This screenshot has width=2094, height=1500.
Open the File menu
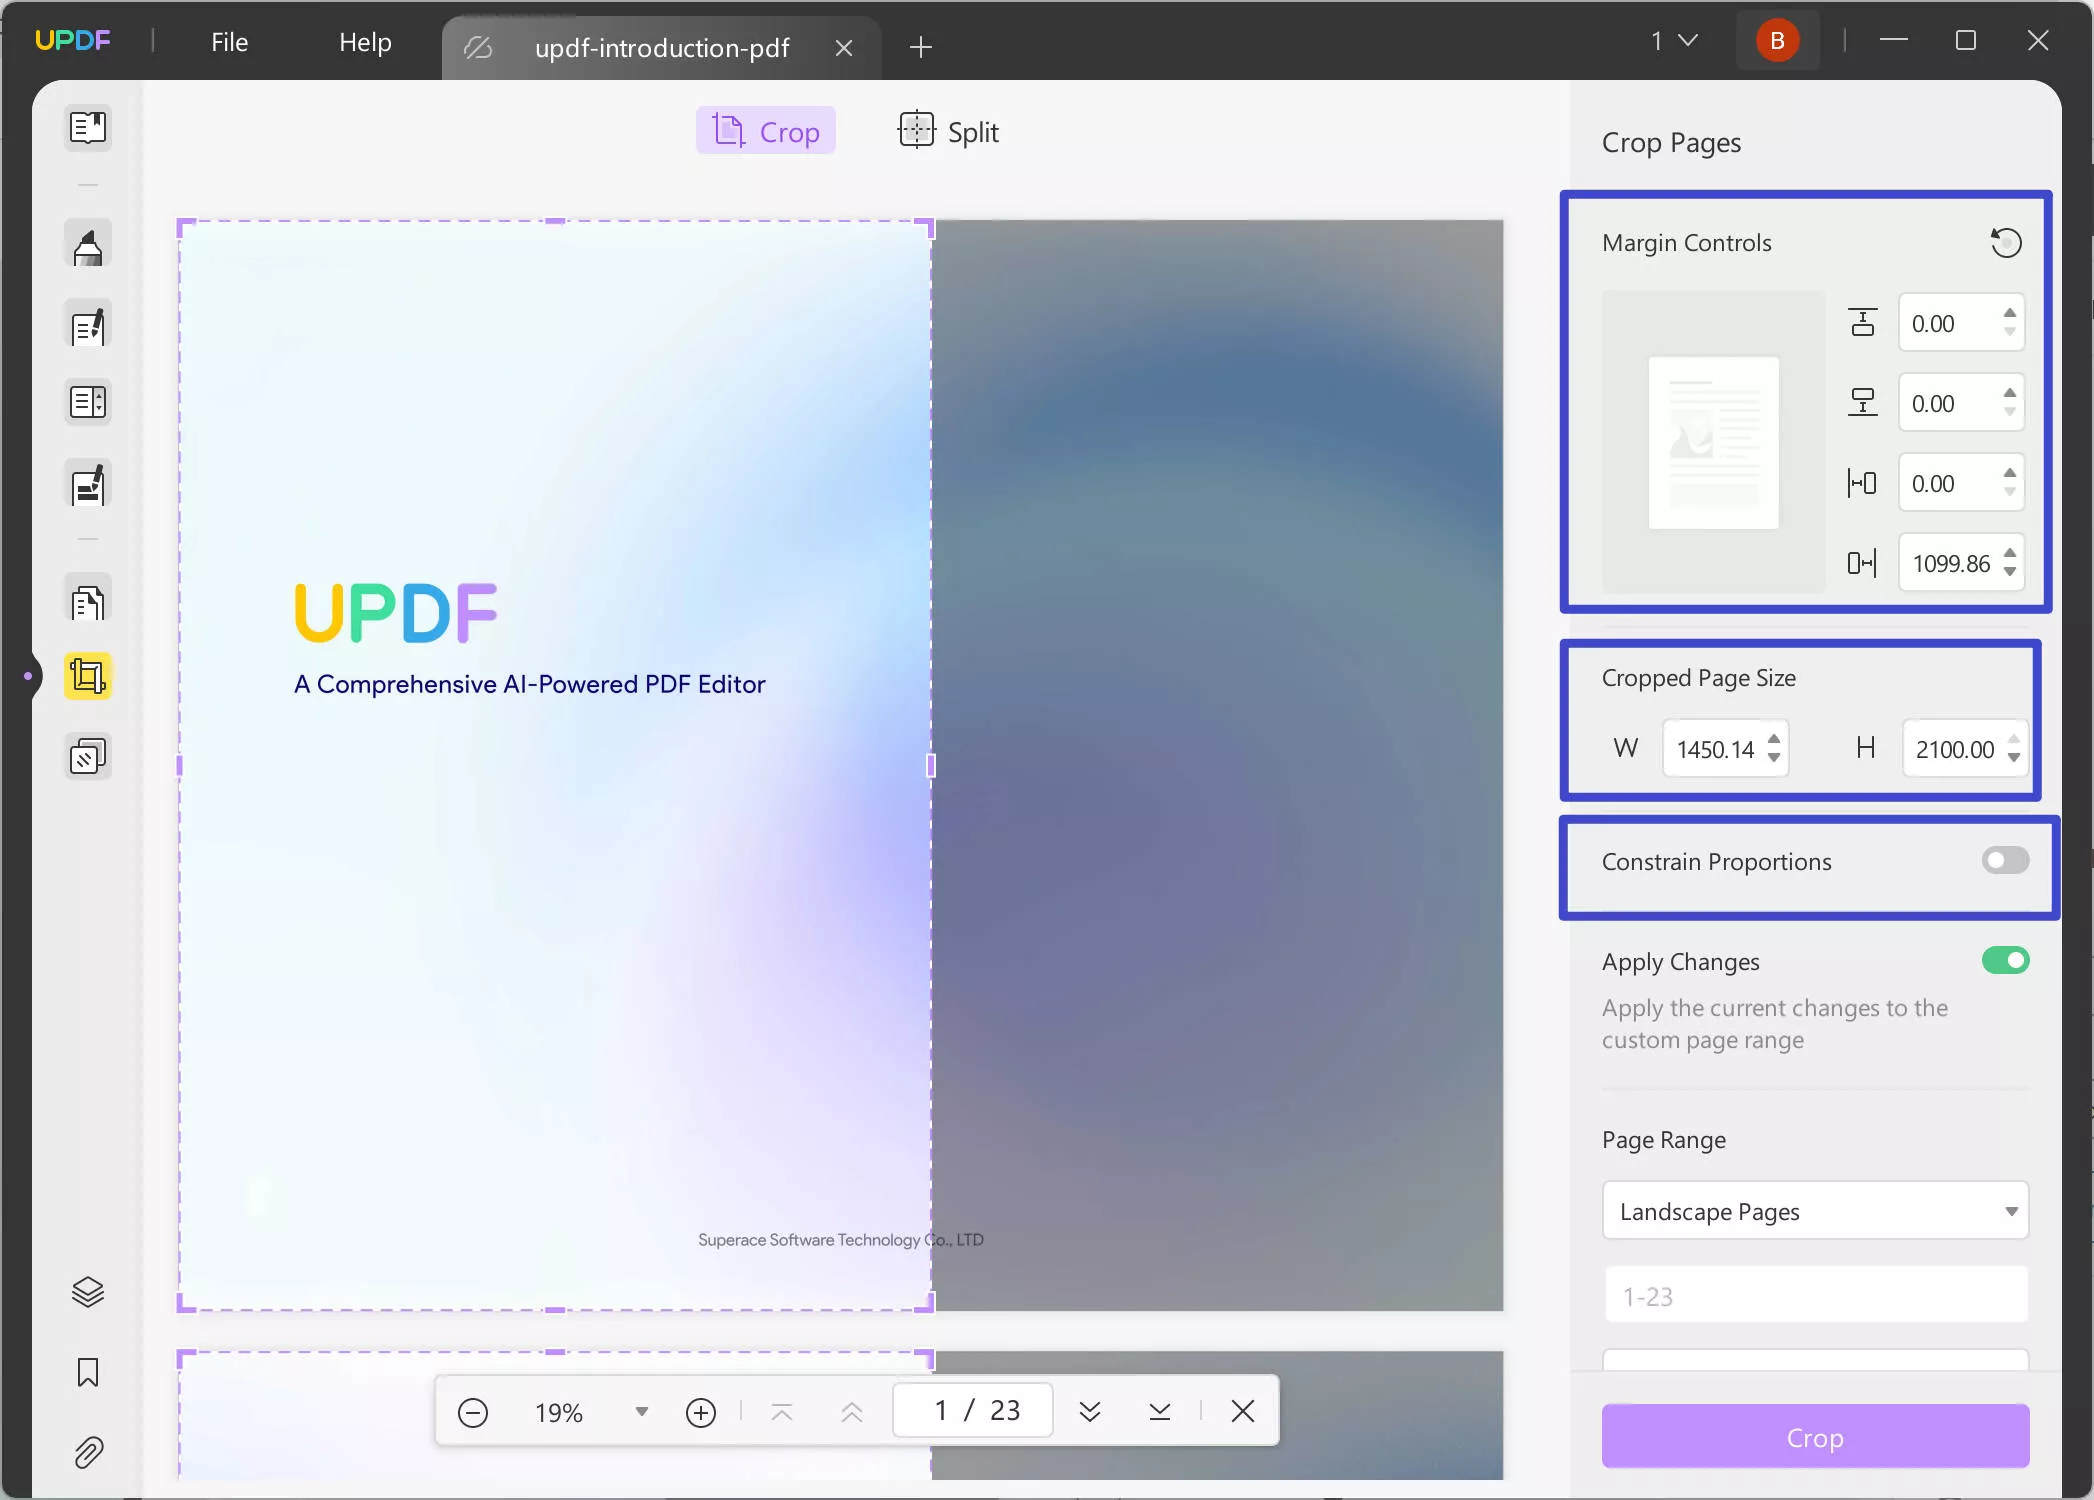pyautogui.click(x=229, y=42)
